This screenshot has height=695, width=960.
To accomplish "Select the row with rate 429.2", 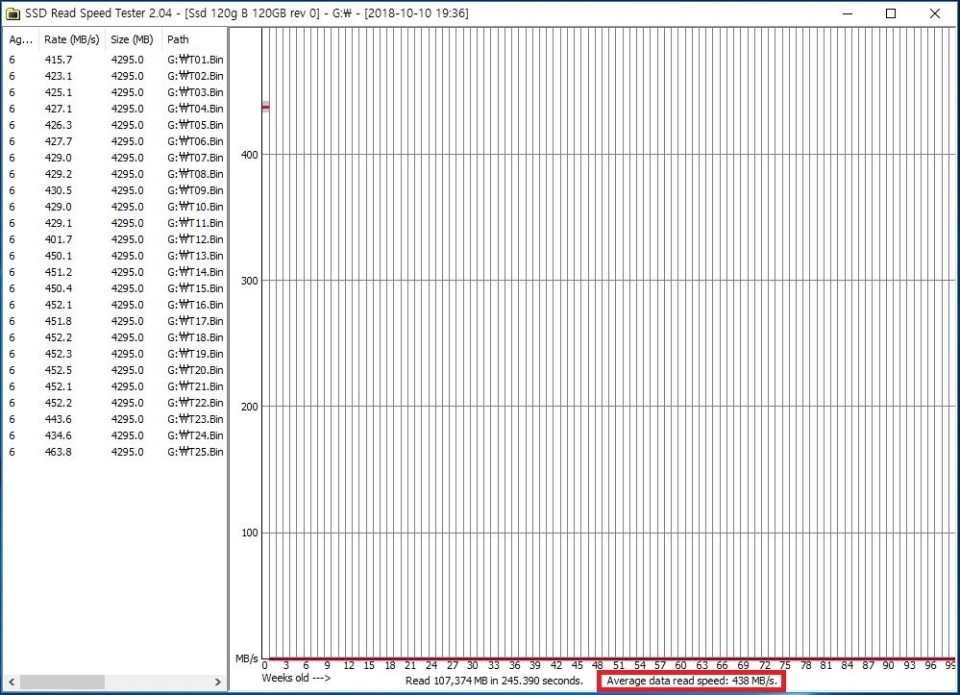I will [115, 174].
